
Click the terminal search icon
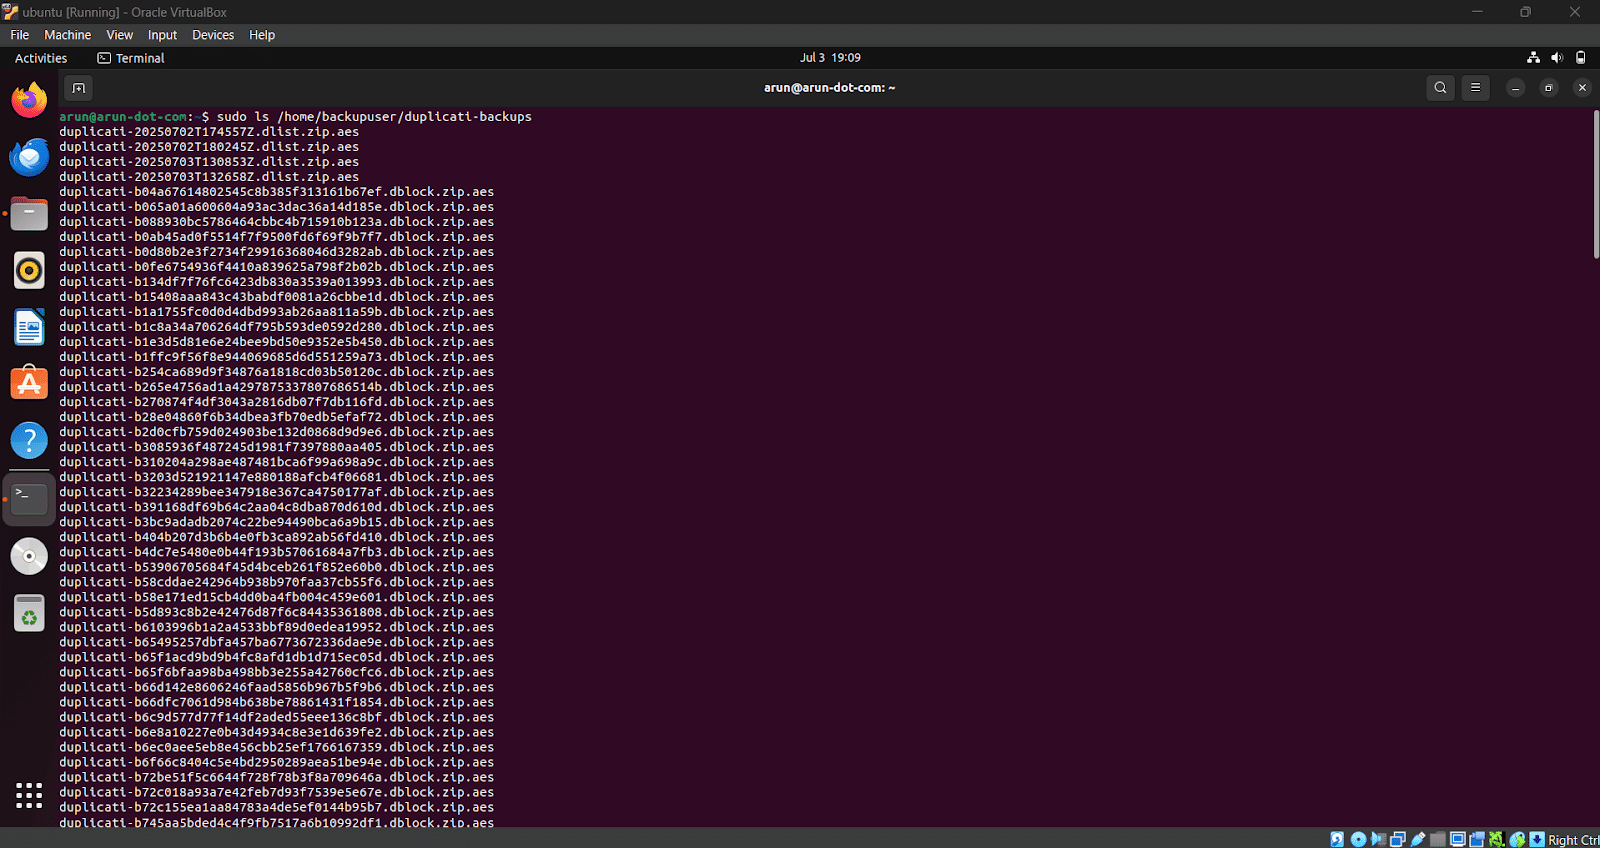pyautogui.click(x=1440, y=88)
